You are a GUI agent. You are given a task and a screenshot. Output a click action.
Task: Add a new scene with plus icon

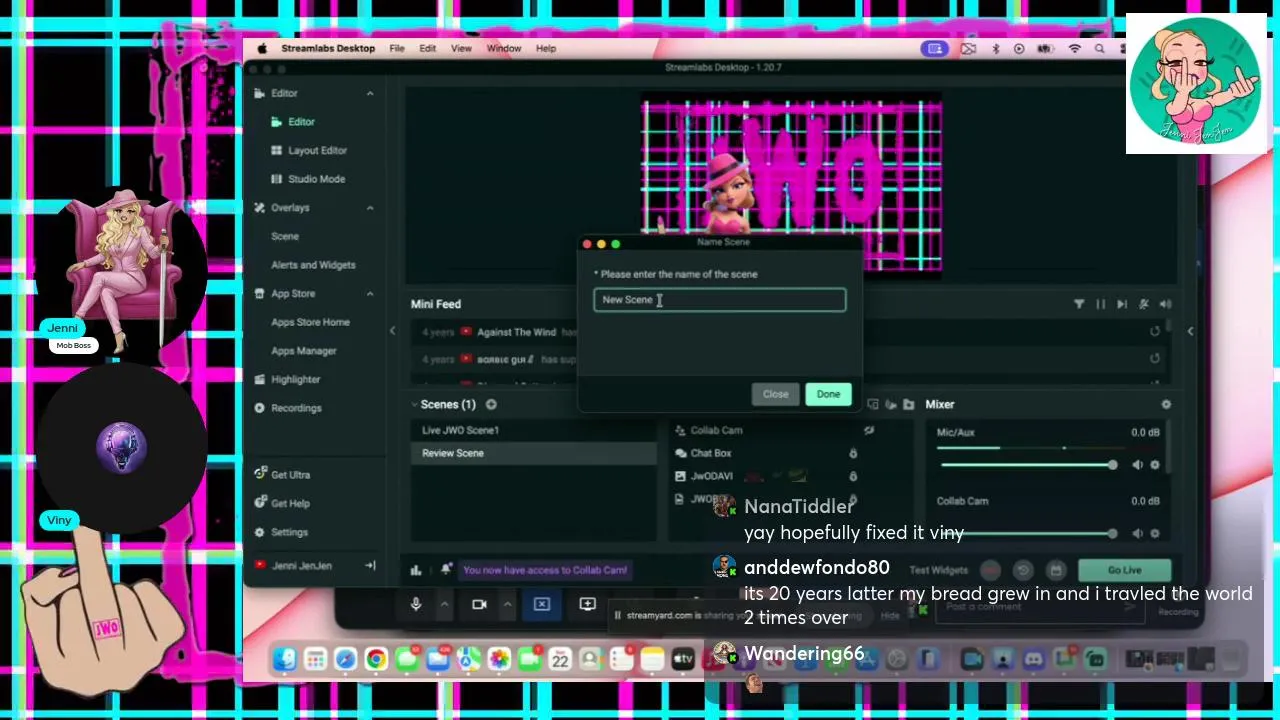(491, 405)
